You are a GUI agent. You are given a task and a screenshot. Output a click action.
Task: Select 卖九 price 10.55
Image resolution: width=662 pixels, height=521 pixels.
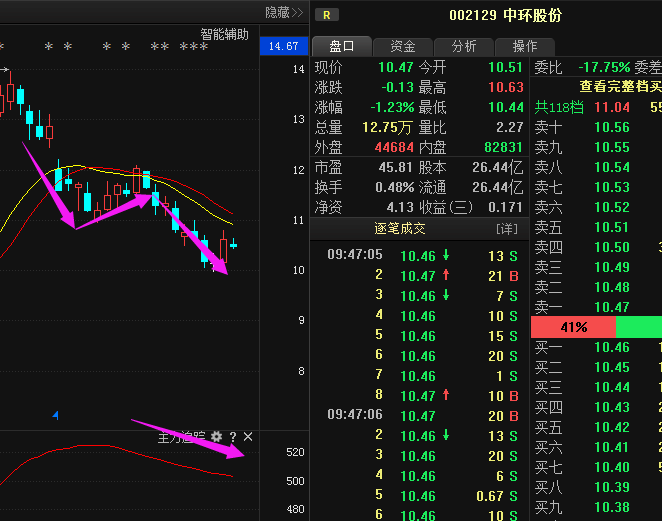(612, 147)
